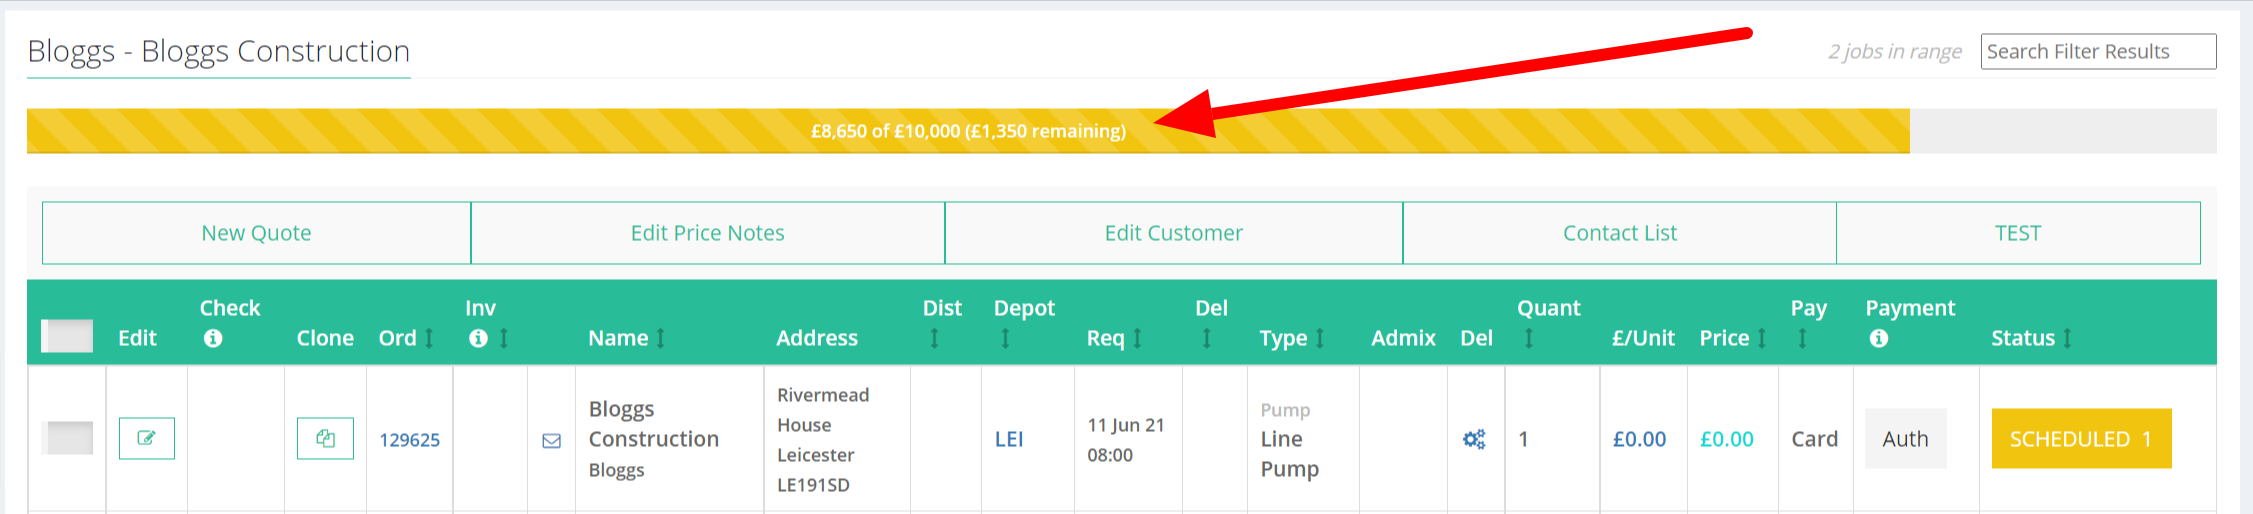This screenshot has width=2253, height=514.
Task: Click the info icon under Payment header
Action: pos(1879,339)
